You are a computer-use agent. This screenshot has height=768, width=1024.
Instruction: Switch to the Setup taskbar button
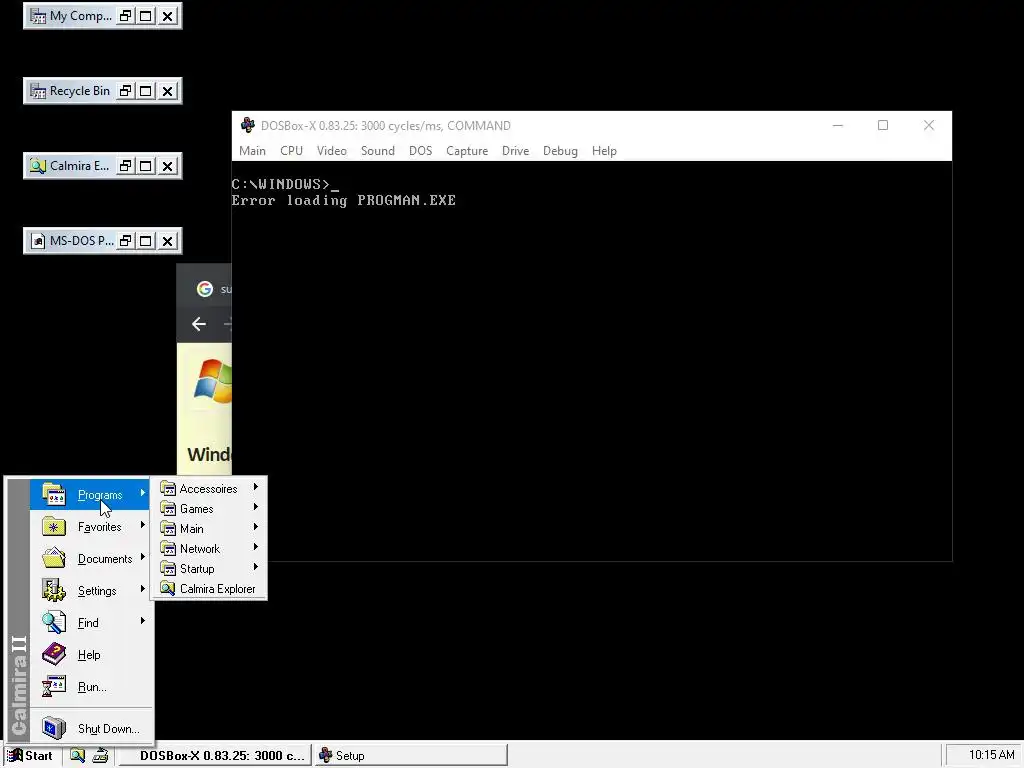(x=411, y=756)
